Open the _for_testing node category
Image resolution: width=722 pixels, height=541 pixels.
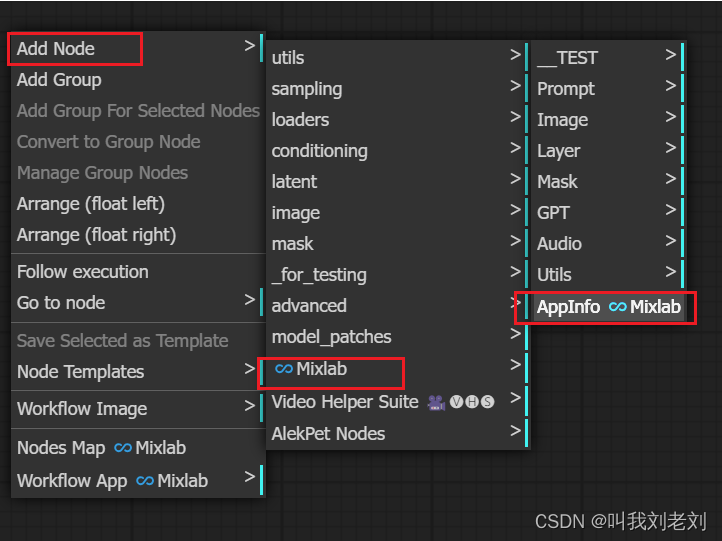pos(397,275)
